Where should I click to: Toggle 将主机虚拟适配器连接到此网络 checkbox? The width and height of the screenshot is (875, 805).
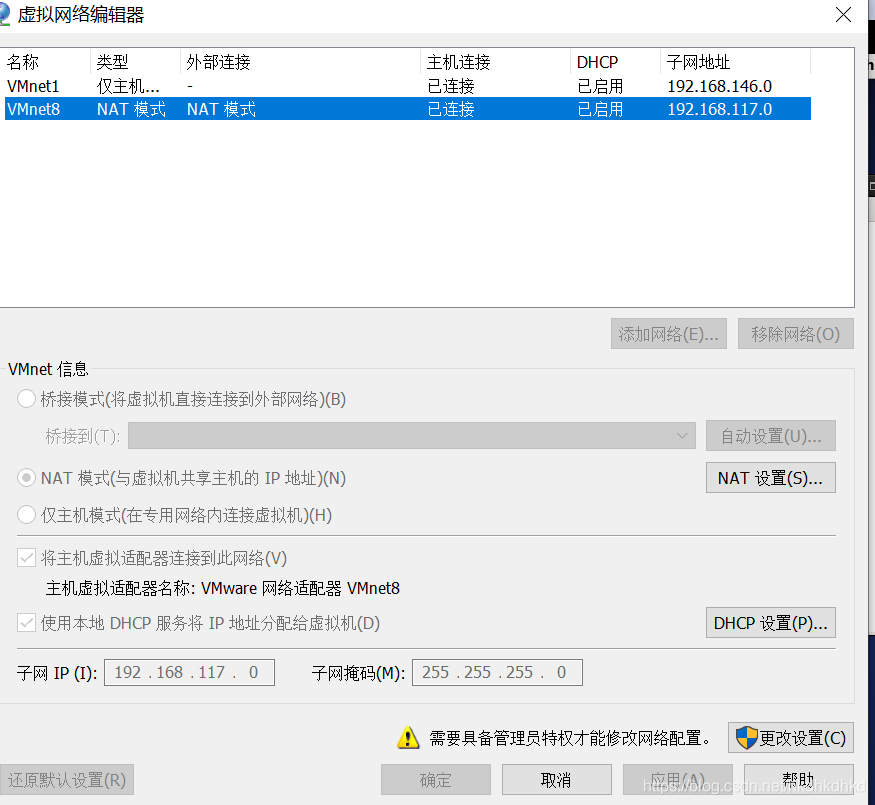point(26,558)
